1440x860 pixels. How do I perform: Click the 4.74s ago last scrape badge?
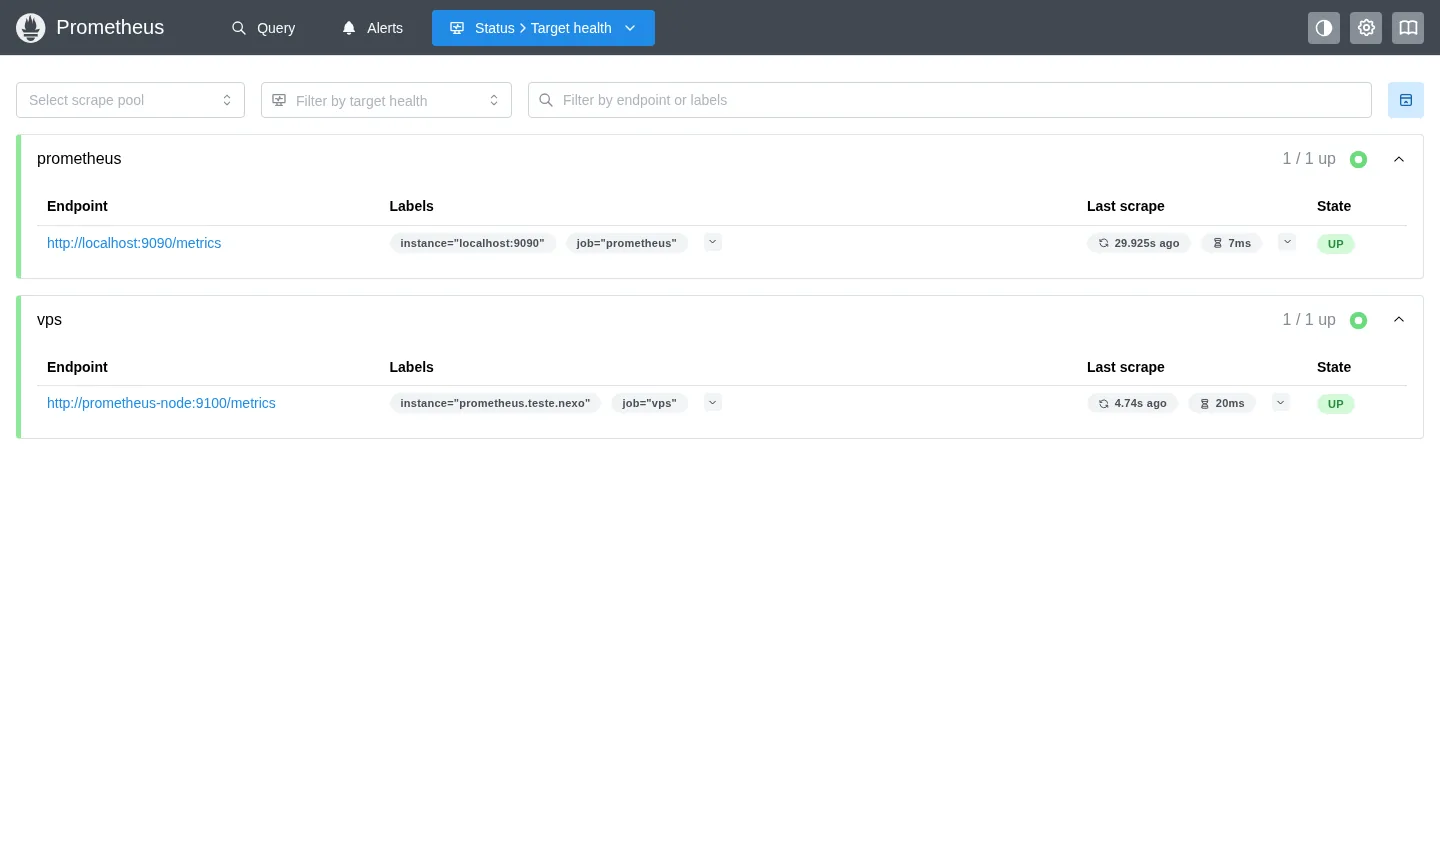1133,403
